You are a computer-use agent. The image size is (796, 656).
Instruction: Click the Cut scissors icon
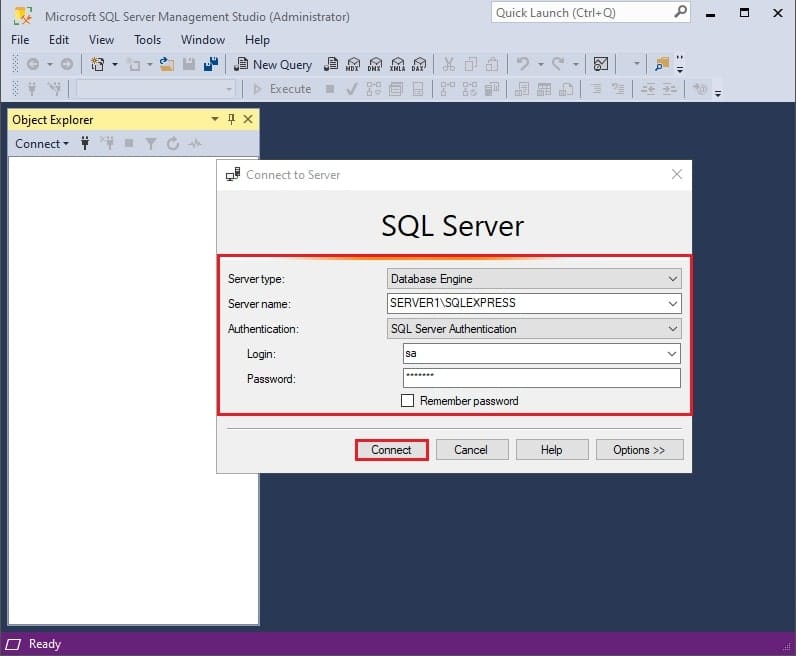pos(448,64)
